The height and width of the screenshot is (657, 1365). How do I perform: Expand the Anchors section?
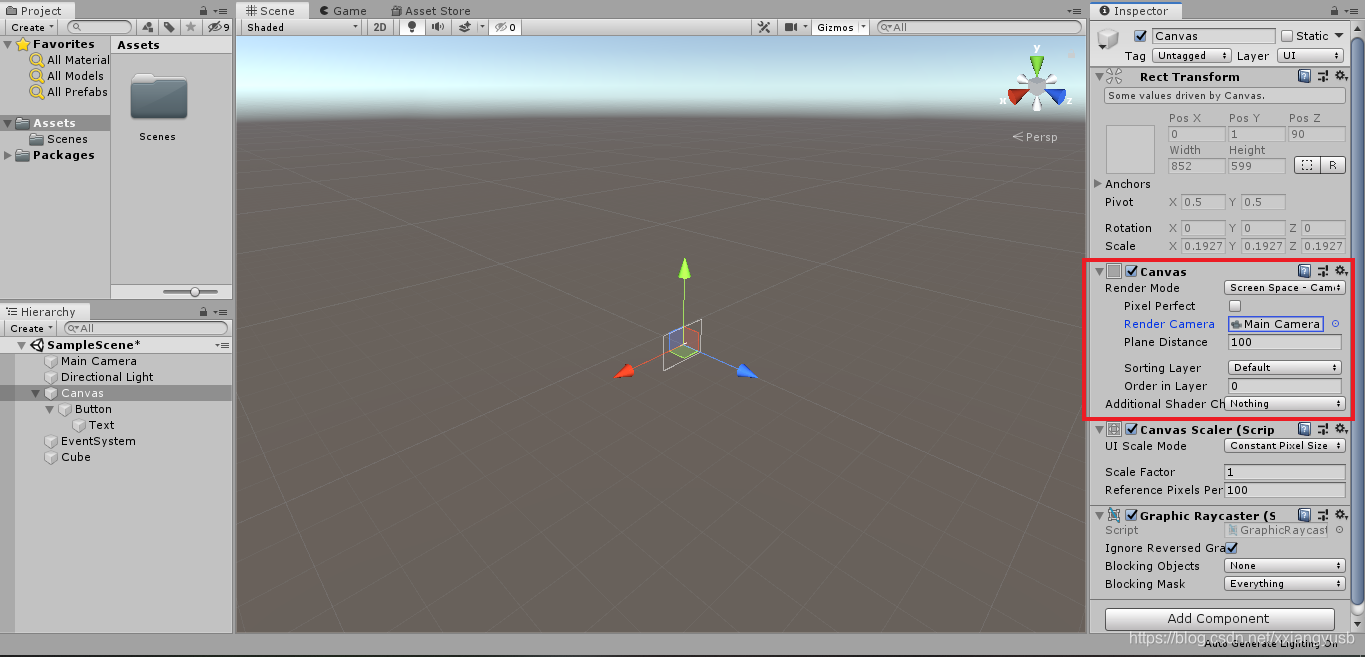[x=1099, y=184]
